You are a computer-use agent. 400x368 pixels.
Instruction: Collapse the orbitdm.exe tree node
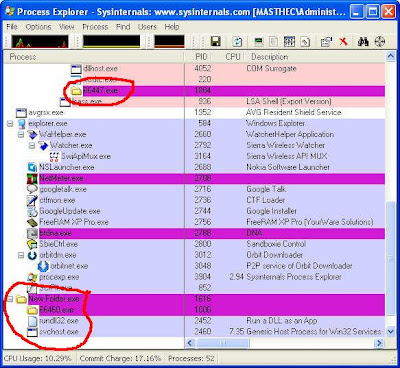pos(21,255)
